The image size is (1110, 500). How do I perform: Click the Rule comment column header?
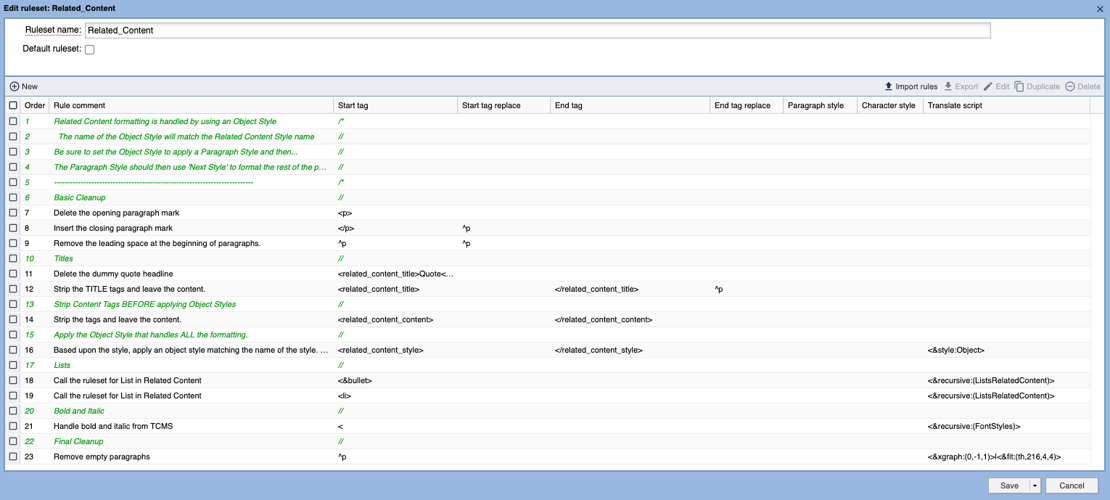191,105
